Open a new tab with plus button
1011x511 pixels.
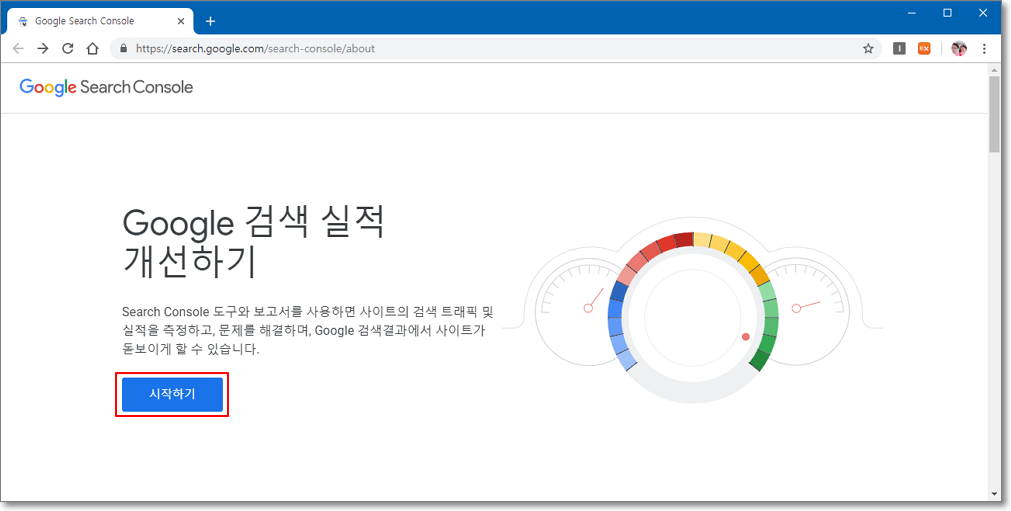click(210, 21)
